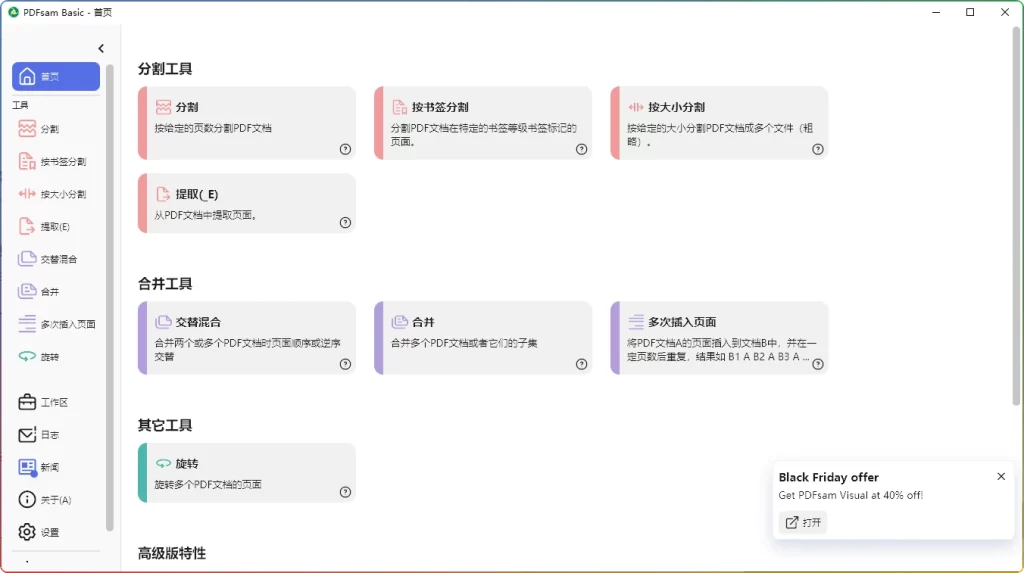Image resolution: width=1024 pixels, height=573 pixels.
Task: Click the 提取(_E) tool card
Action: (x=247, y=203)
